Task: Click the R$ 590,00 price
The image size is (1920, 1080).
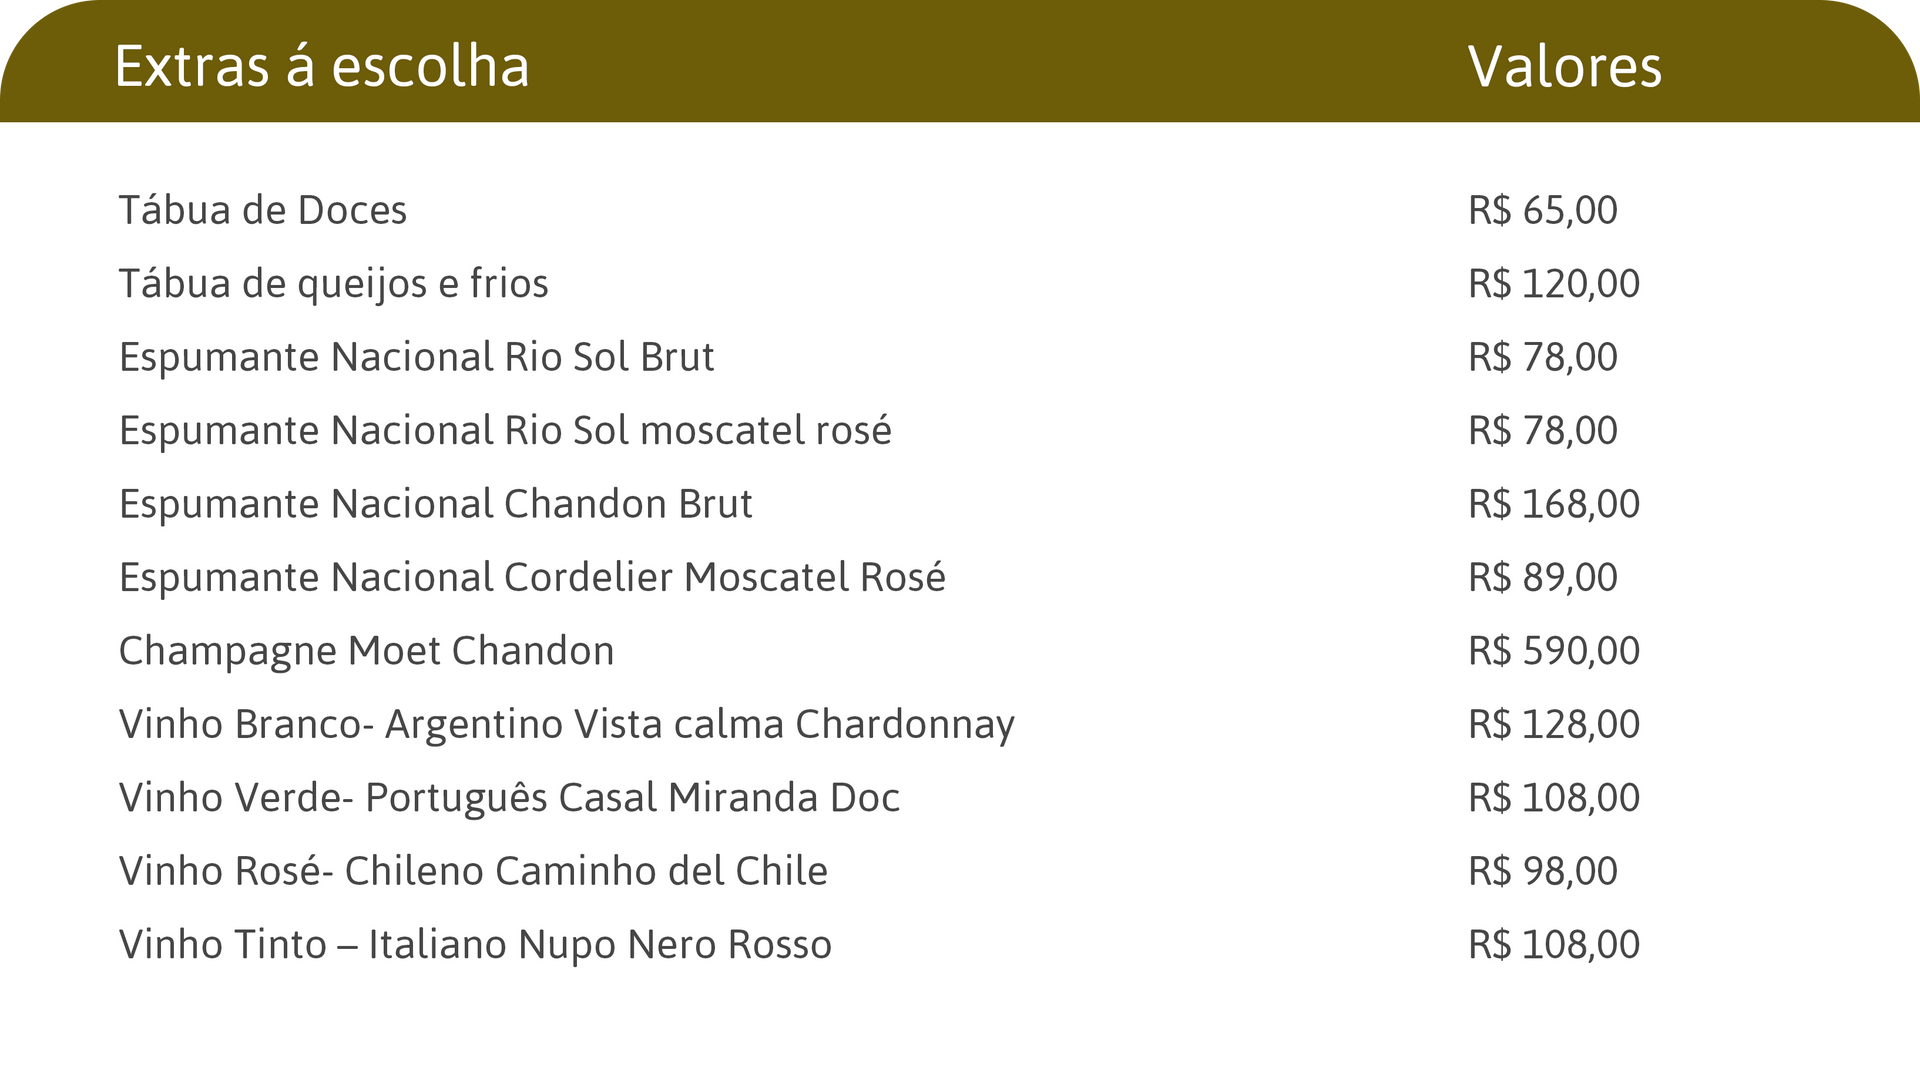Action: (x=1554, y=651)
